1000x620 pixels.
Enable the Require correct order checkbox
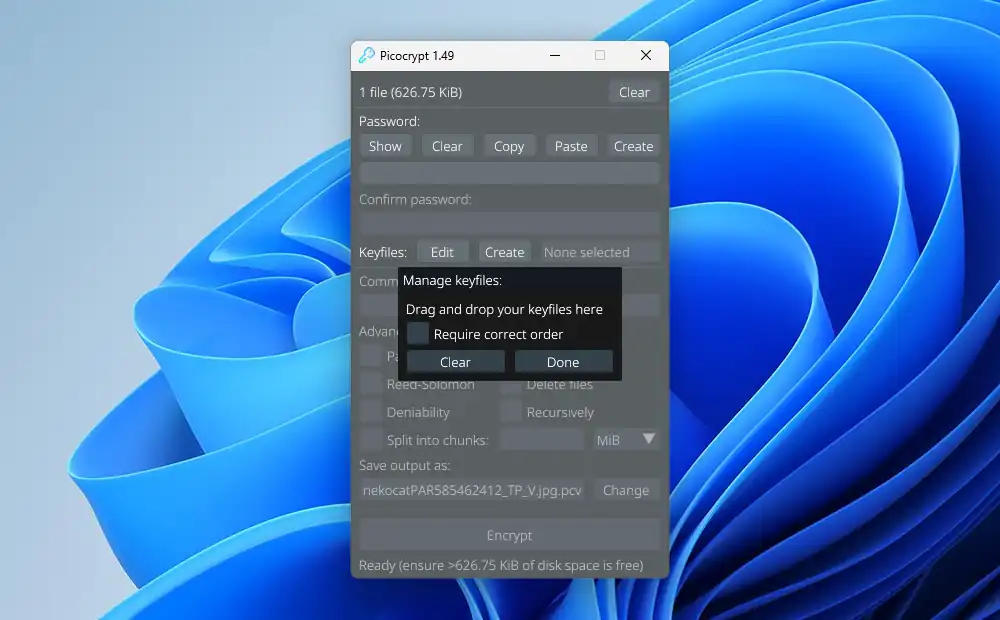[x=418, y=334]
